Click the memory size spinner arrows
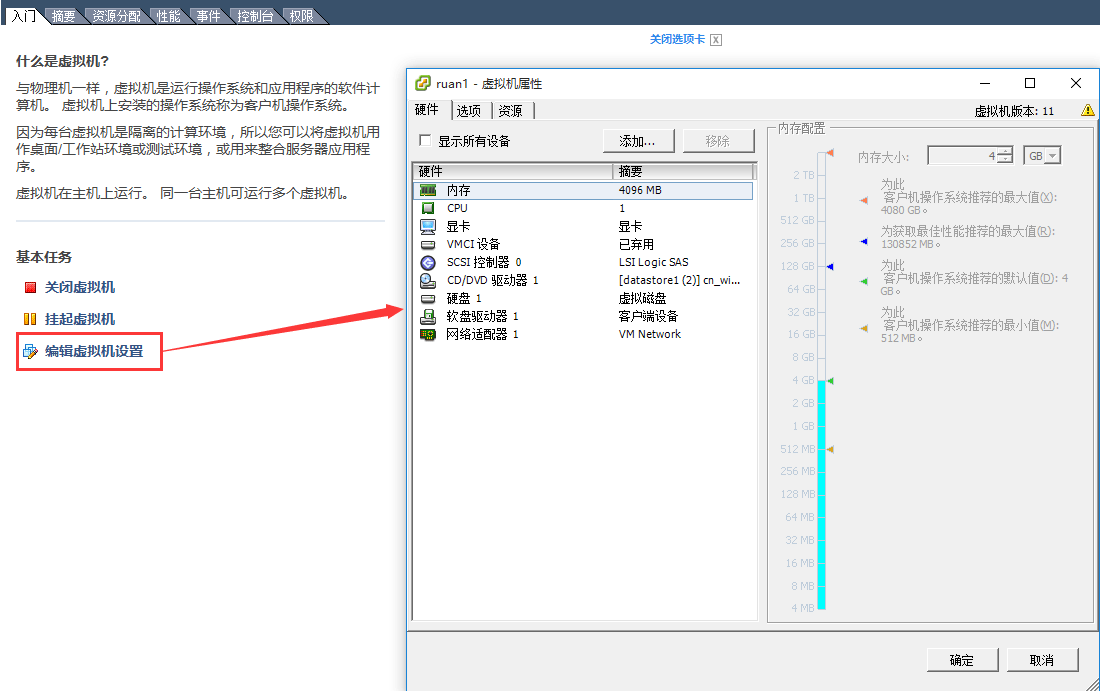Viewport: 1100px width, 691px height. tap(1005, 156)
